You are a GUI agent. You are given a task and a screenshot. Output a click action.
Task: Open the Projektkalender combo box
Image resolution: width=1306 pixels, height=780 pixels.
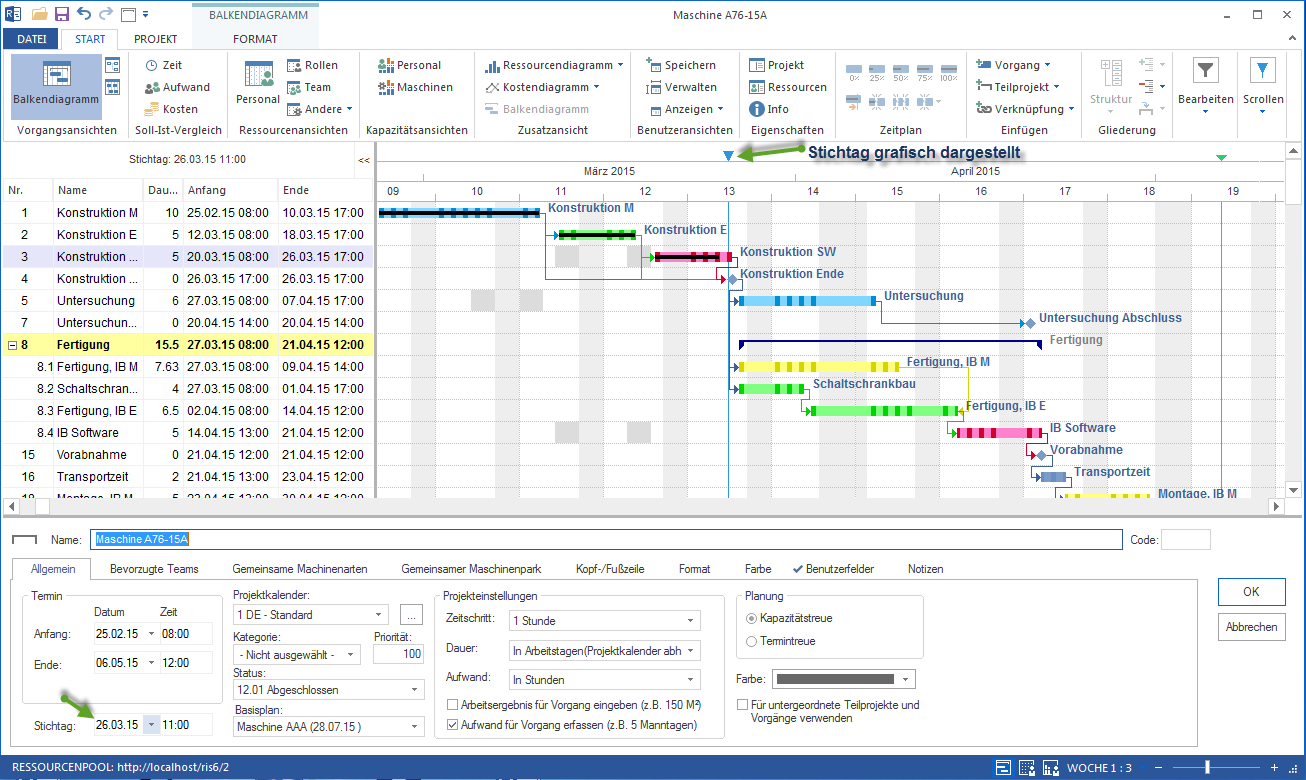pyautogui.click(x=310, y=615)
